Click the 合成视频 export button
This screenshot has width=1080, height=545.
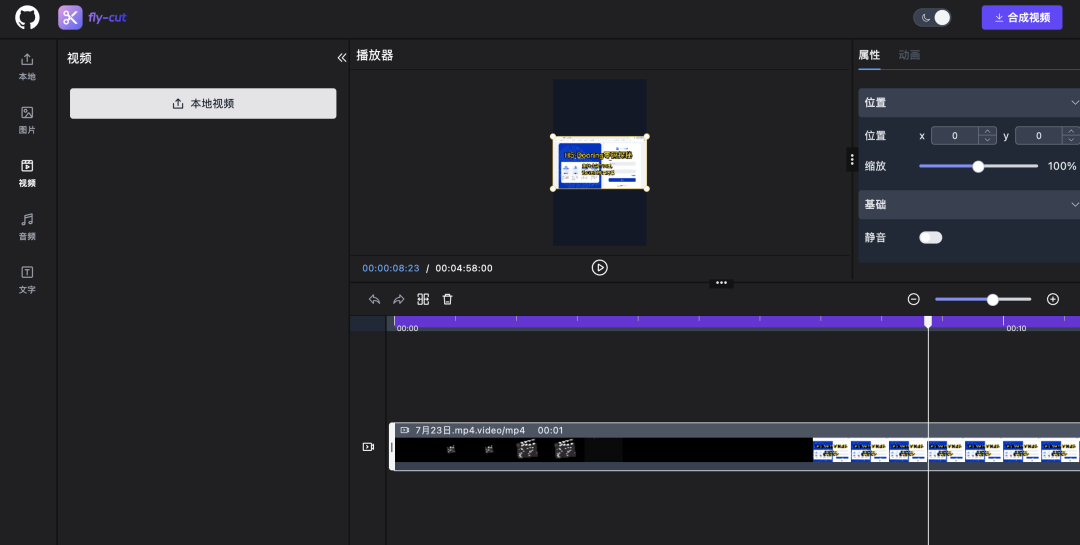[1022, 17]
